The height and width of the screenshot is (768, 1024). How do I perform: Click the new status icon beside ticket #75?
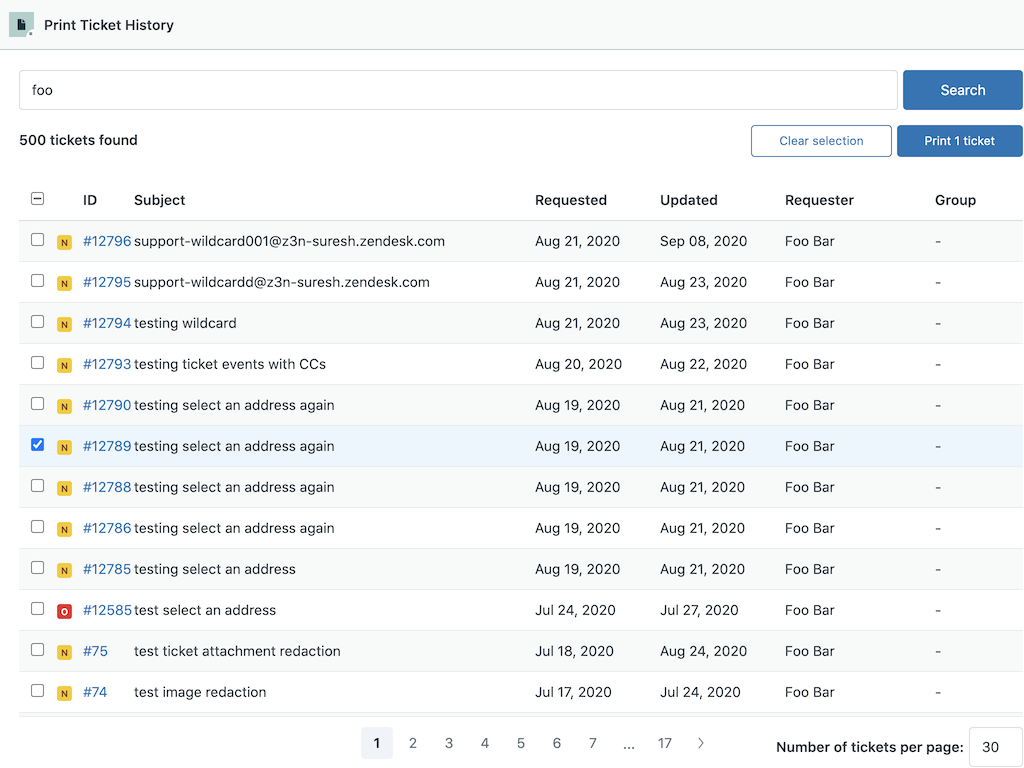coord(64,652)
